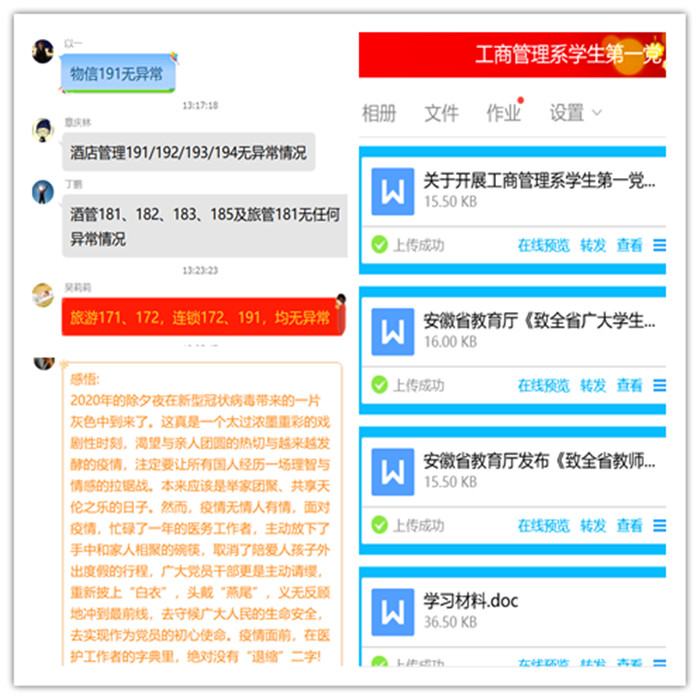The width and height of the screenshot is (700, 700).
Task: Open hamburger menu for first file
Action: pyautogui.click(x=659, y=245)
